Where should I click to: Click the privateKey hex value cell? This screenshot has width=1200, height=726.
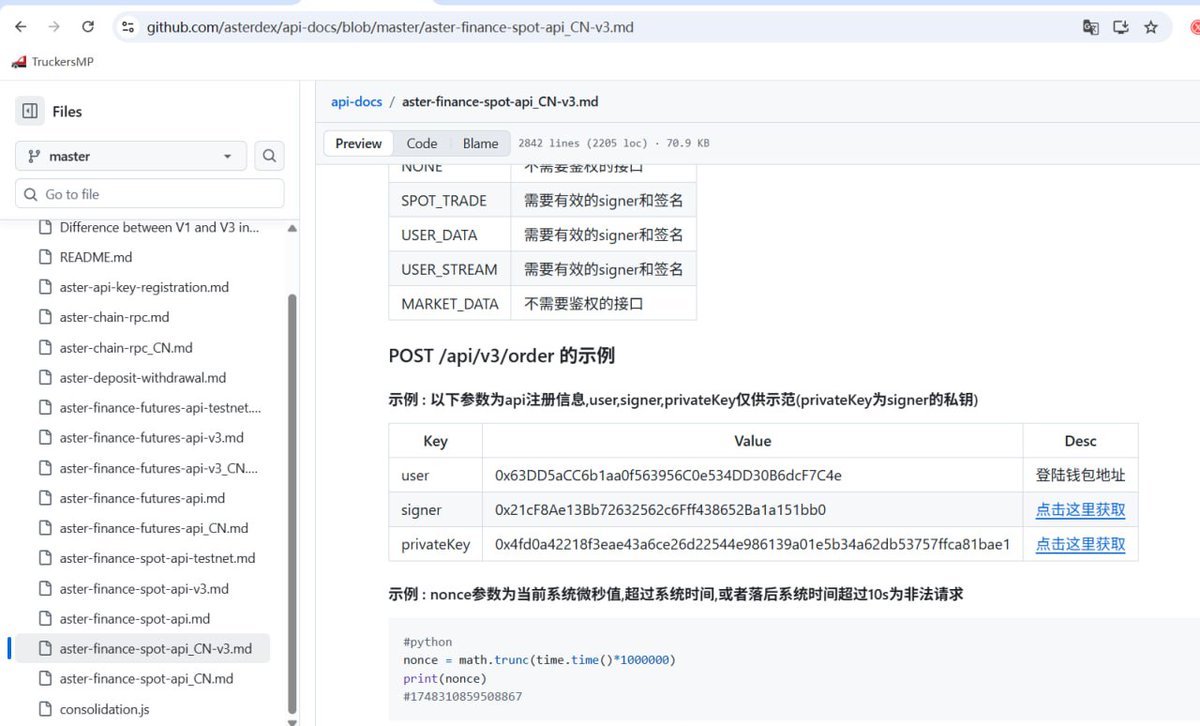click(x=752, y=544)
